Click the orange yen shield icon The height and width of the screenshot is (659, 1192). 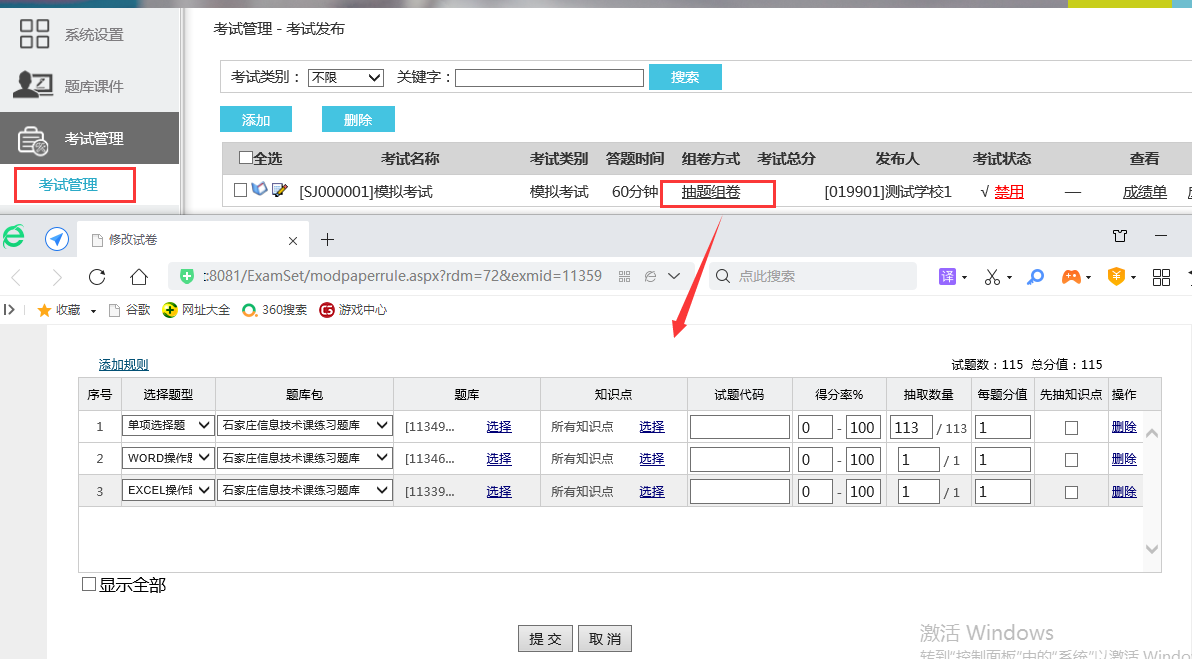click(x=1115, y=277)
